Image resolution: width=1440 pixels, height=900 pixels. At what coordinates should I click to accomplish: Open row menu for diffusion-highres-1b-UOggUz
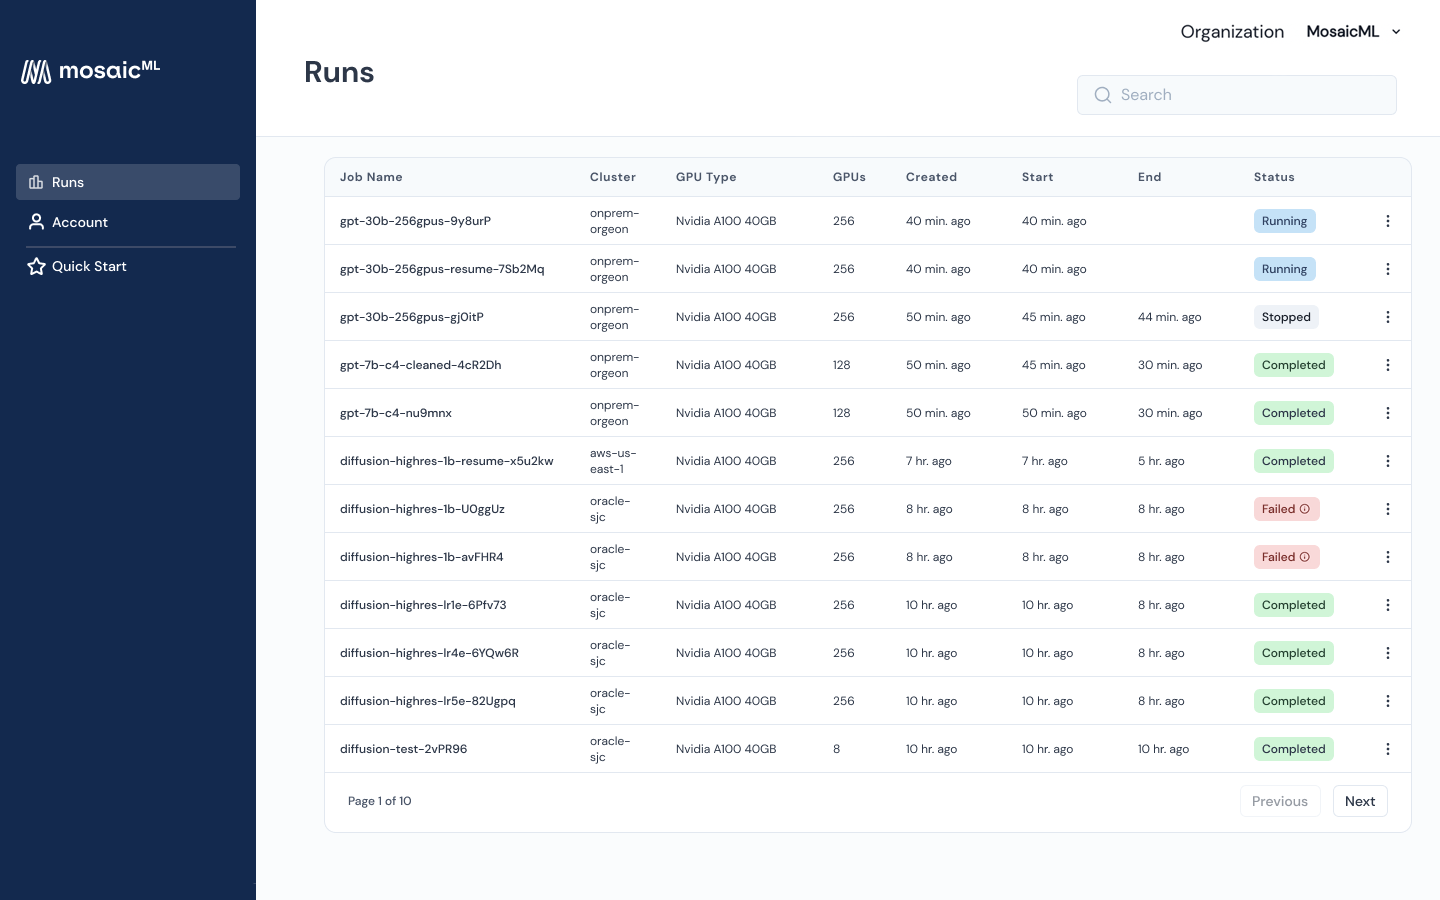(1388, 509)
